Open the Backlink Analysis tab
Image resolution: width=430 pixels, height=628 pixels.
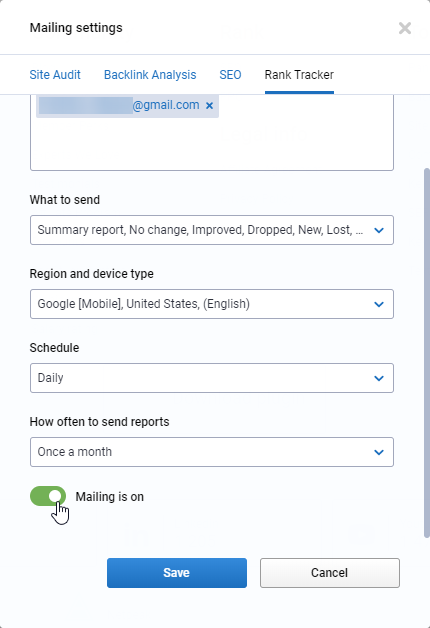(x=150, y=74)
